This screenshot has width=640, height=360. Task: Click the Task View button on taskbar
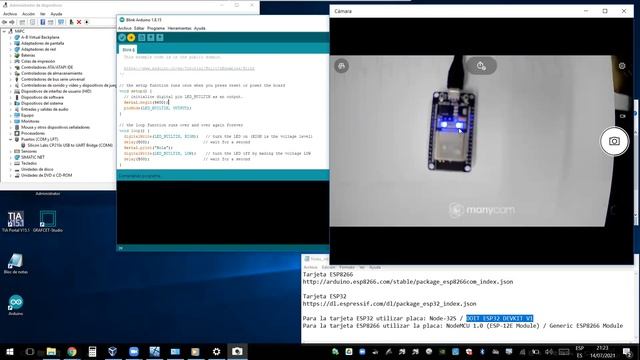(x=30, y=351)
